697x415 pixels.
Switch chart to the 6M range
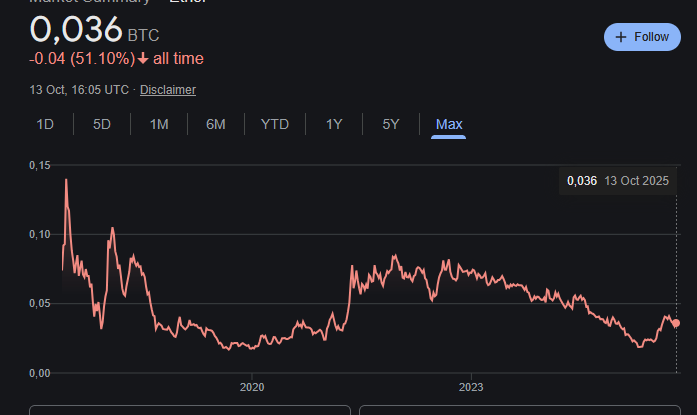(x=216, y=125)
